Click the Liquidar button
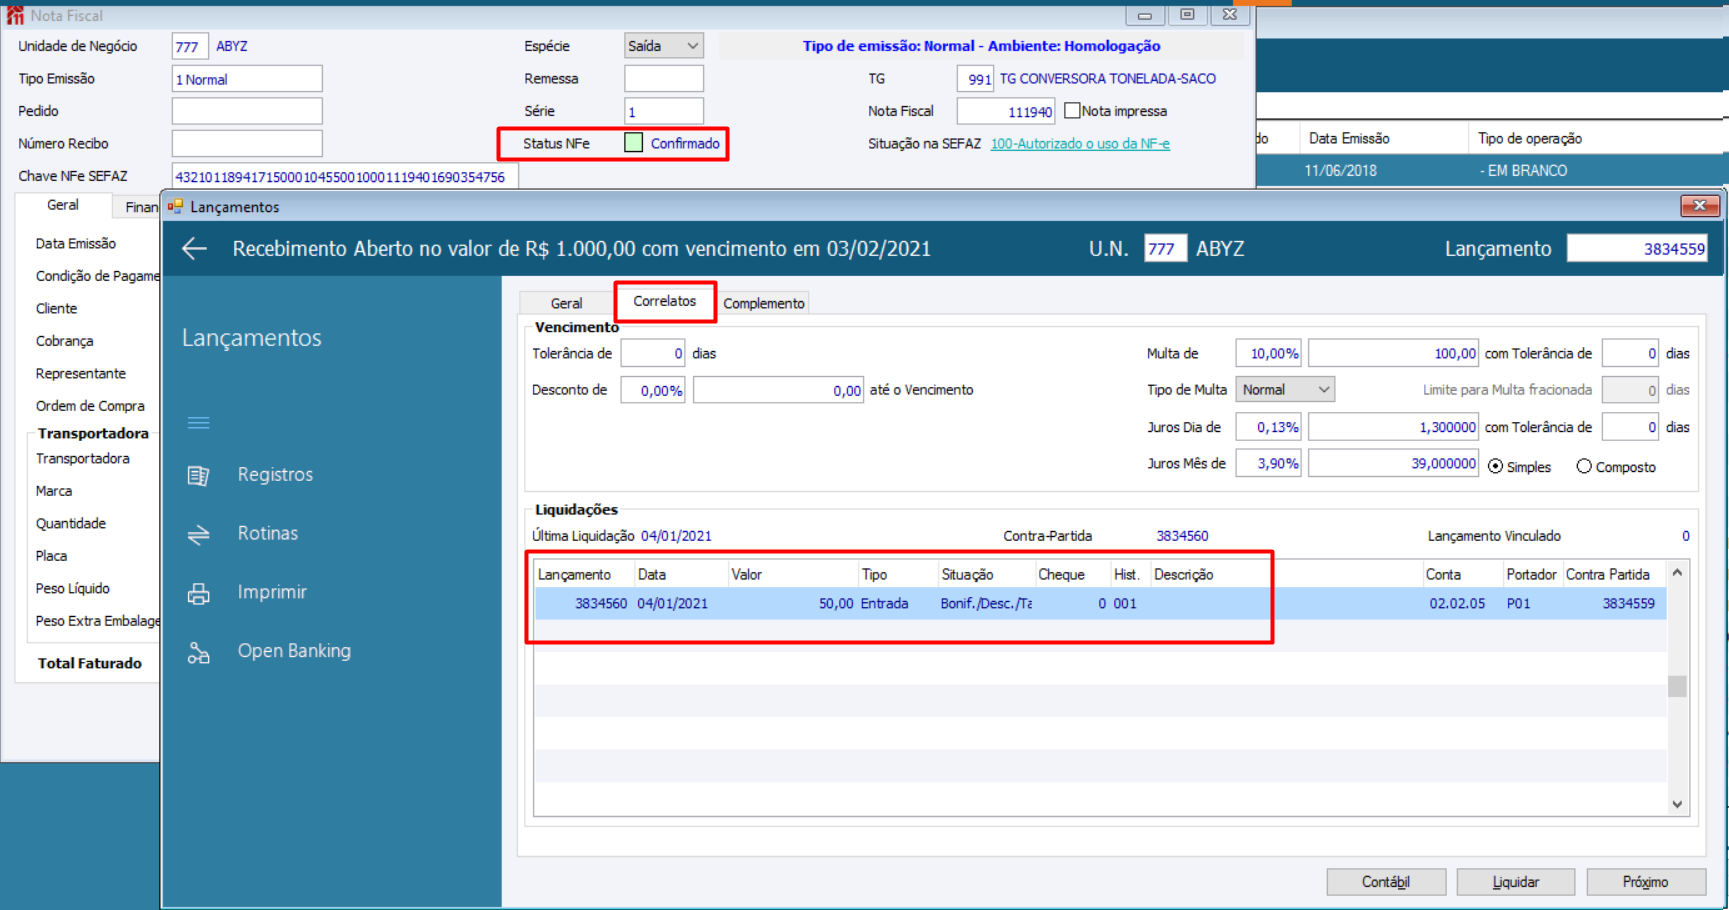This screenshot has width=1729, height=910. pos(1515,882)
